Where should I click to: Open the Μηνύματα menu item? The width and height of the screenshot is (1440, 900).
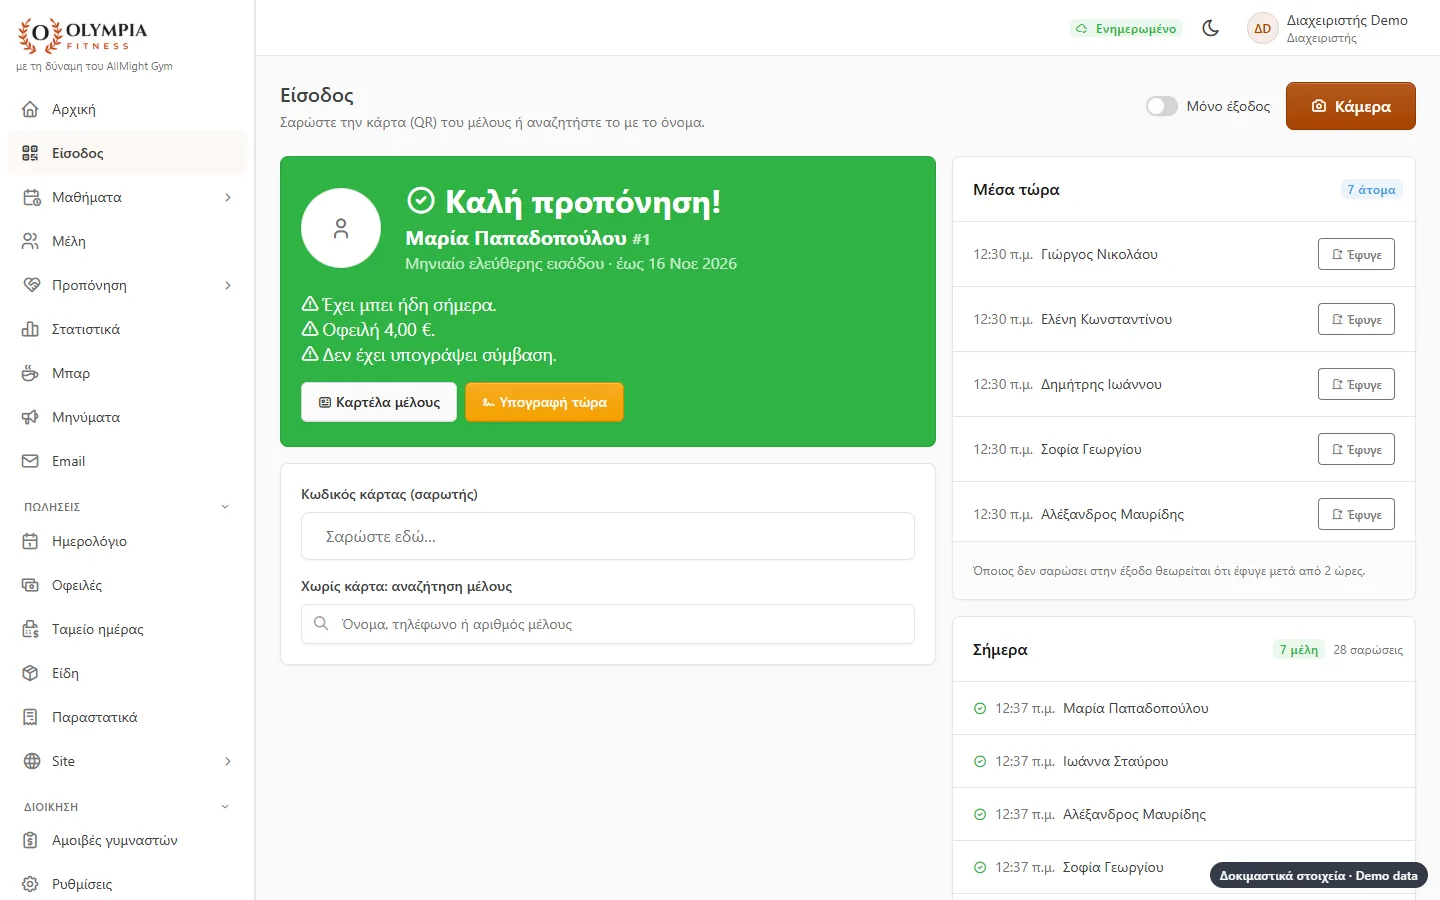tap(127, 417)
